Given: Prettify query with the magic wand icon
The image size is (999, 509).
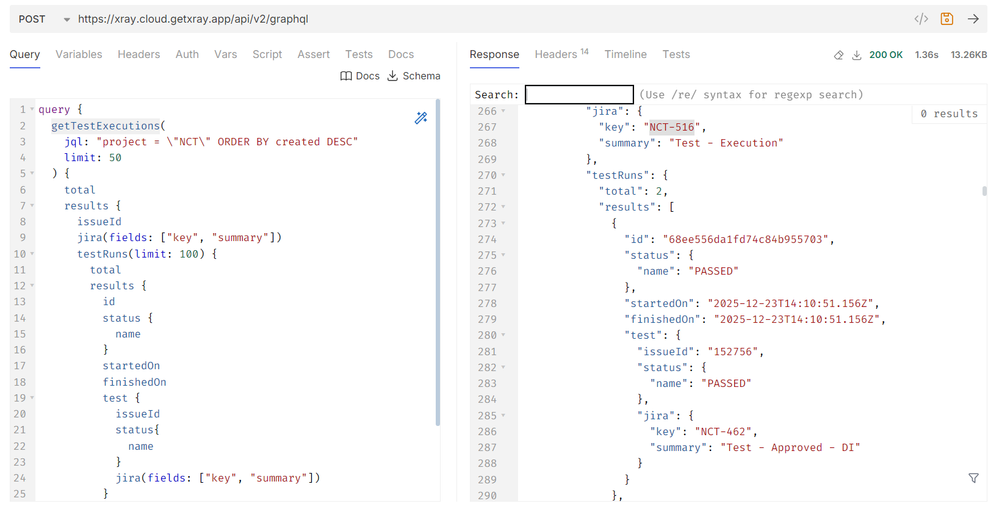Looking at the screenshot, I should pos(421,118).
